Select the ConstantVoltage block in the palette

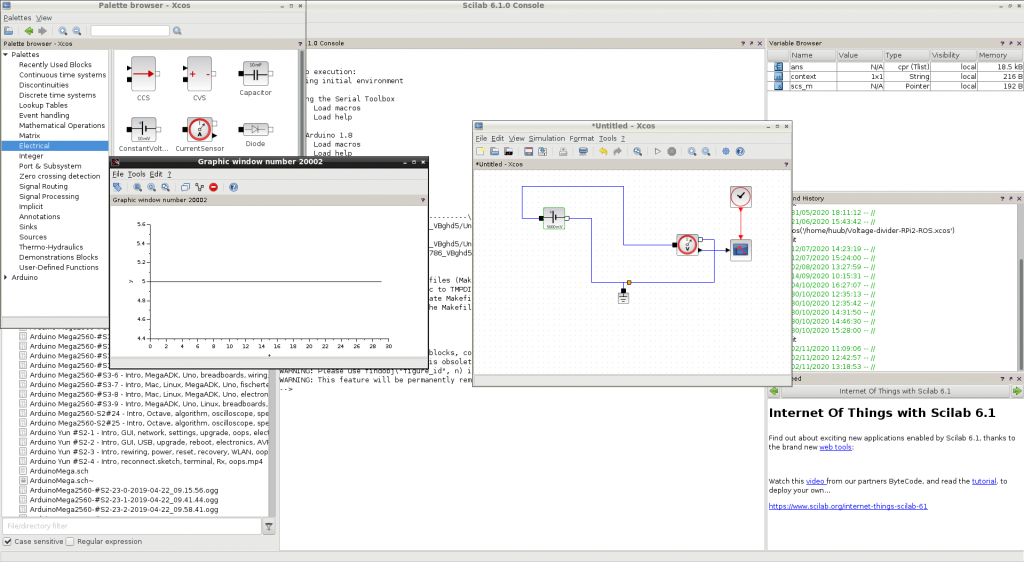pos(143,134)
